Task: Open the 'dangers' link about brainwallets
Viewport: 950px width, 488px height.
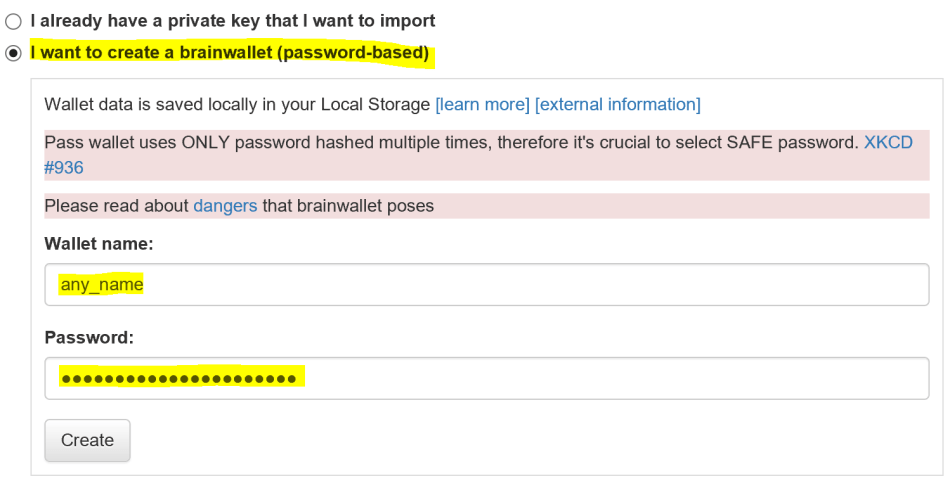Action: (225, 206)
